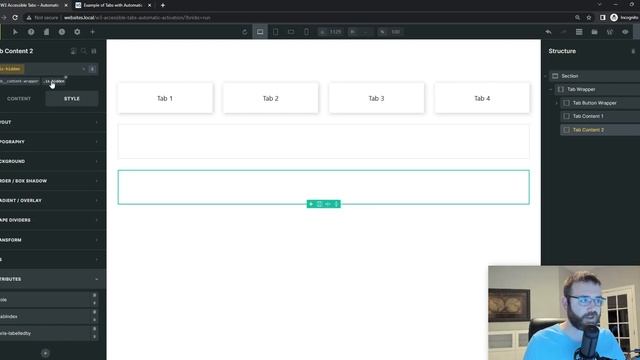Select the first tab content block on canvas
Viewport: 640px width, 360px height.
click(324, 141)
